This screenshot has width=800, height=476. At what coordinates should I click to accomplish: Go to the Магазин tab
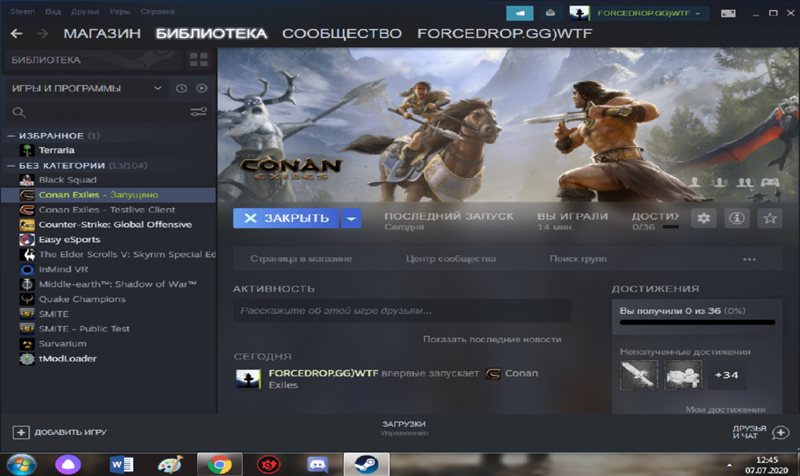[102, 34]
